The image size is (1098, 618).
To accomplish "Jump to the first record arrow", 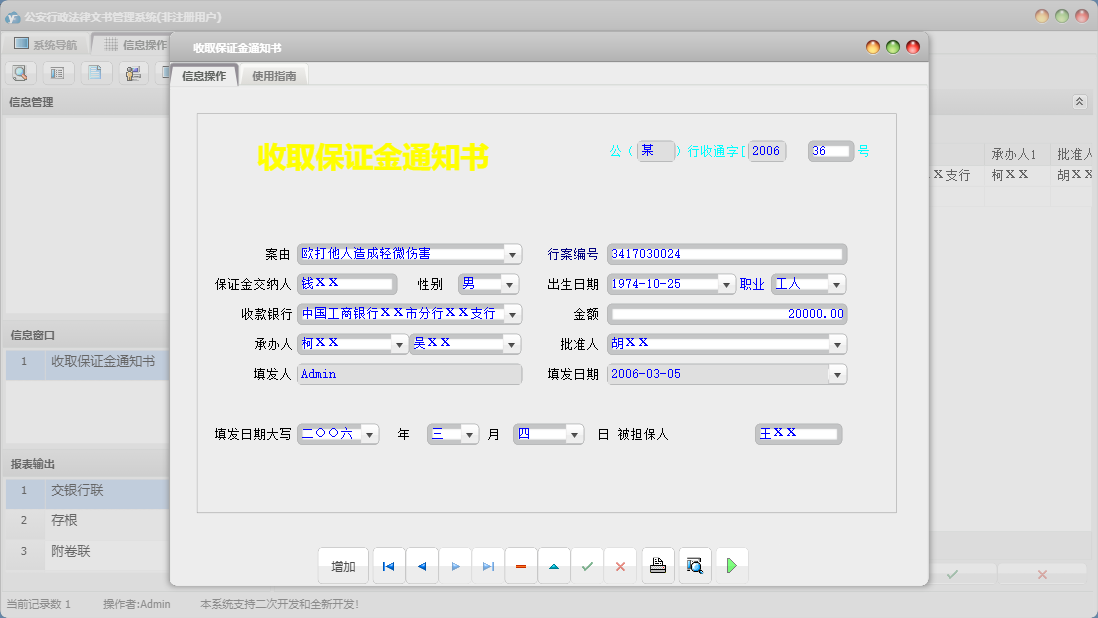I will click(388, 566).
